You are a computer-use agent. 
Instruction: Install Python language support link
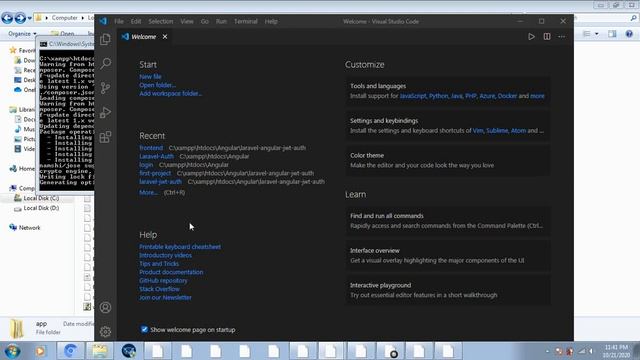pos(438,96)
